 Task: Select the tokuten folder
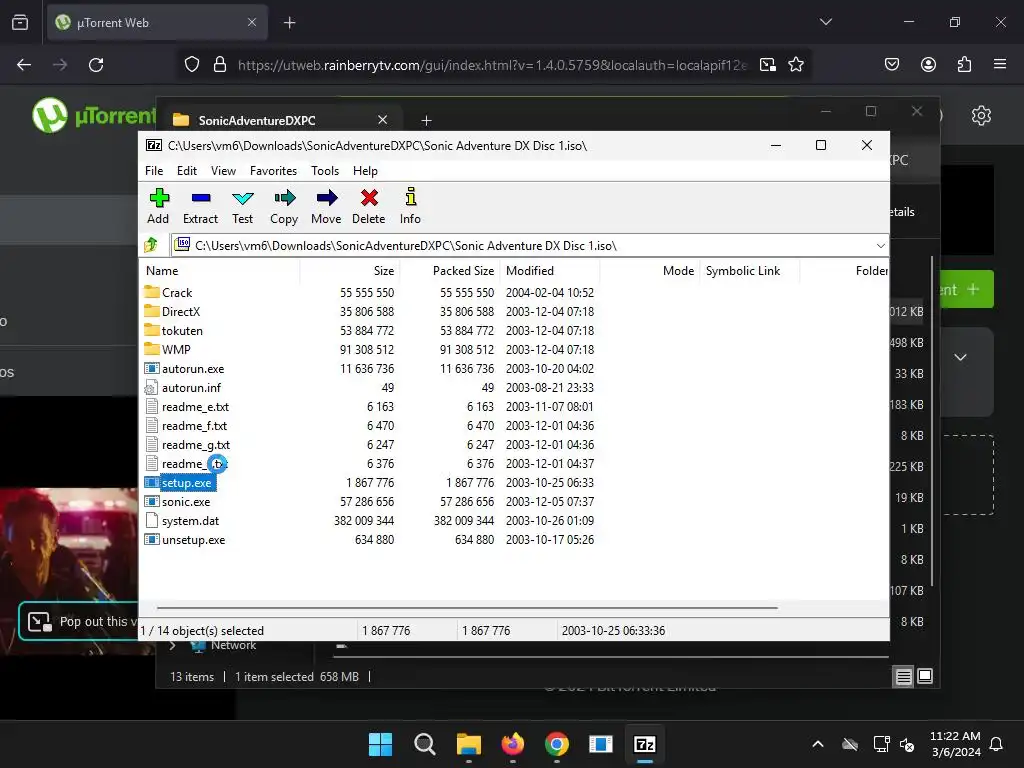(x=182, y=330)
